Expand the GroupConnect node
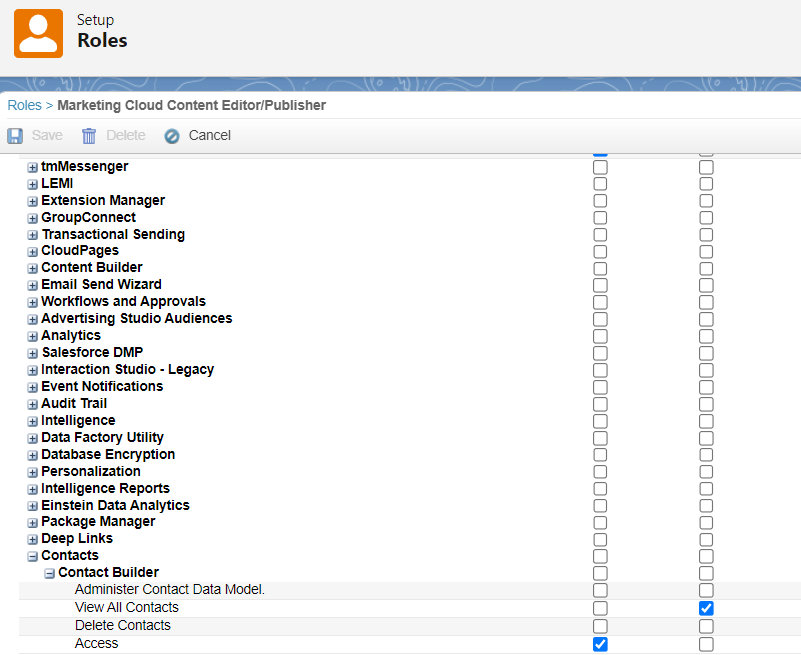Viewport: 801px width, 655px height. 33,218
